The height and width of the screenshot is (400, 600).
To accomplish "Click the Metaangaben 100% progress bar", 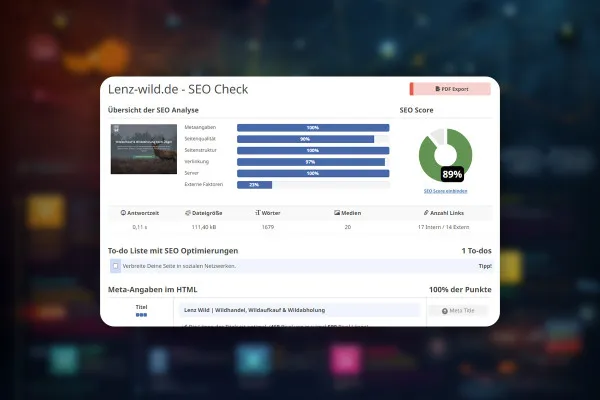I will pos(313,128).
